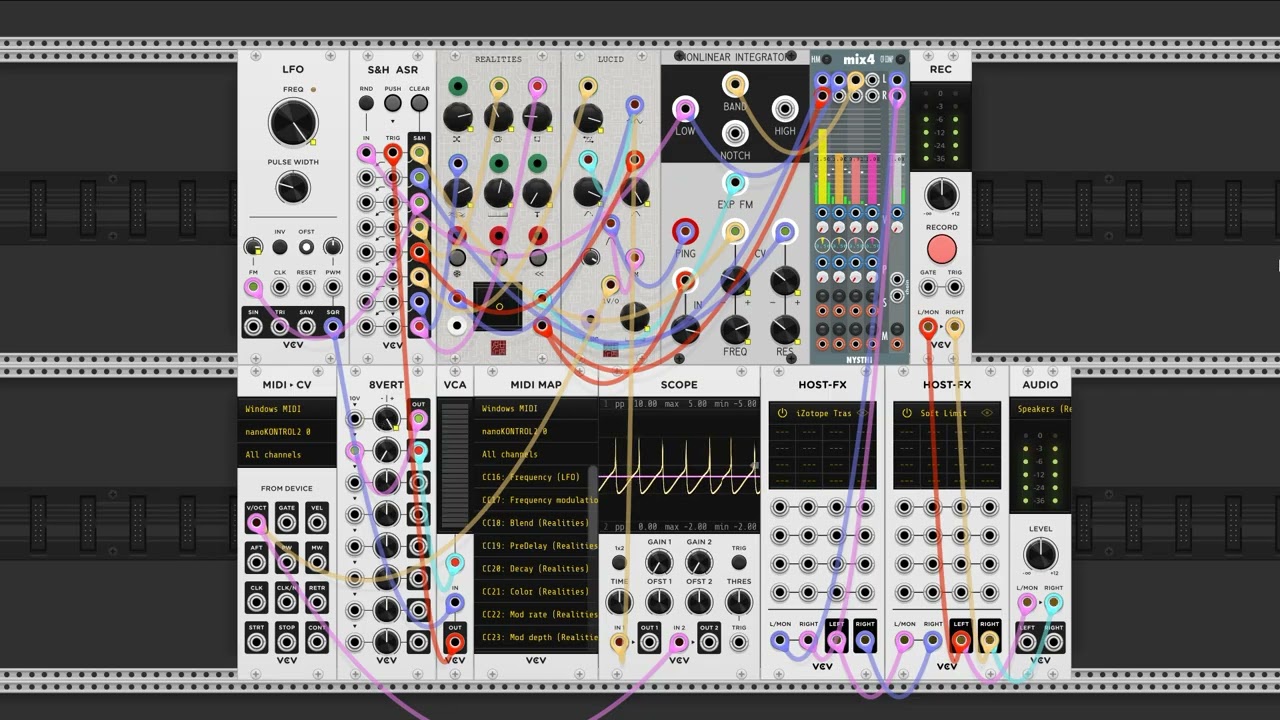Click the PWM input jack on LFO
Image resolution: width=1280 pixels, height=720 pixels.
tap(332, 288)
